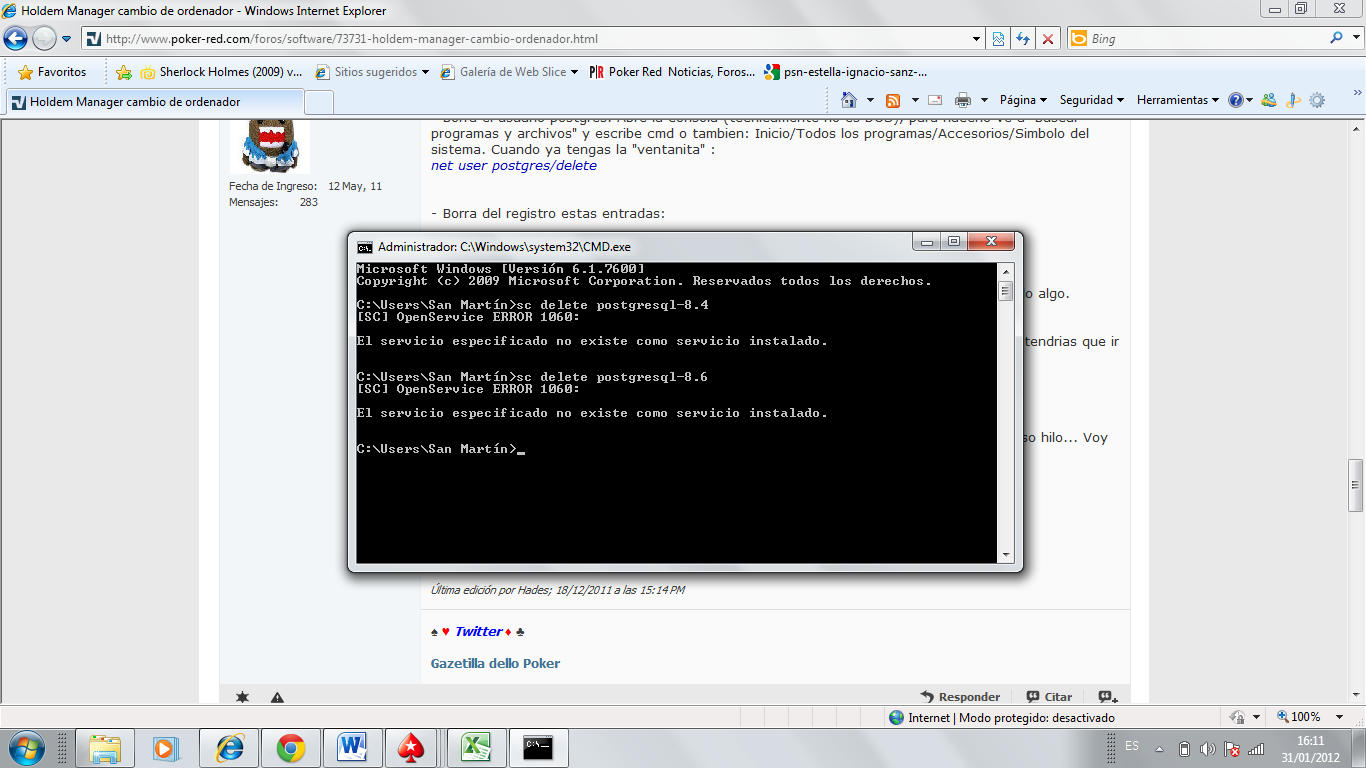Open Action Center flag tray icon
1366x768 pixels.
[1232, 749]
